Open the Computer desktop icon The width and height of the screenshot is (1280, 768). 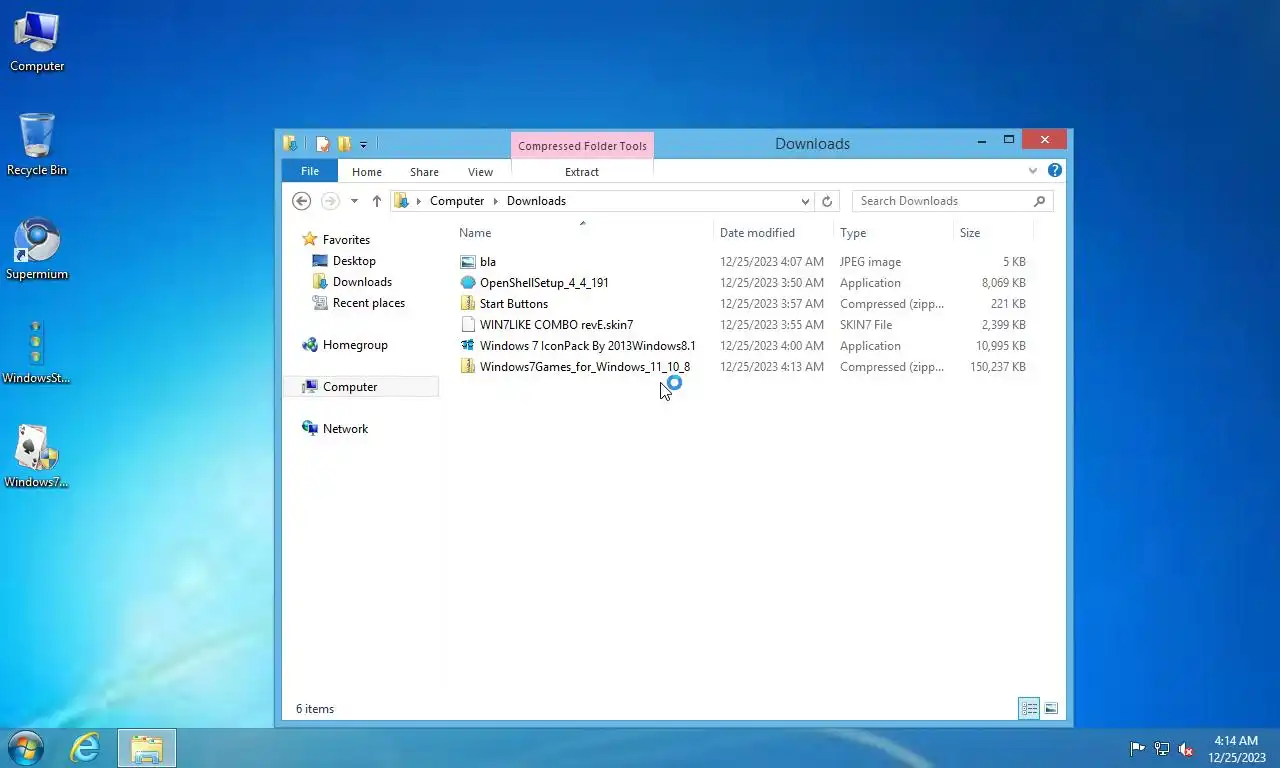[37, 42]
